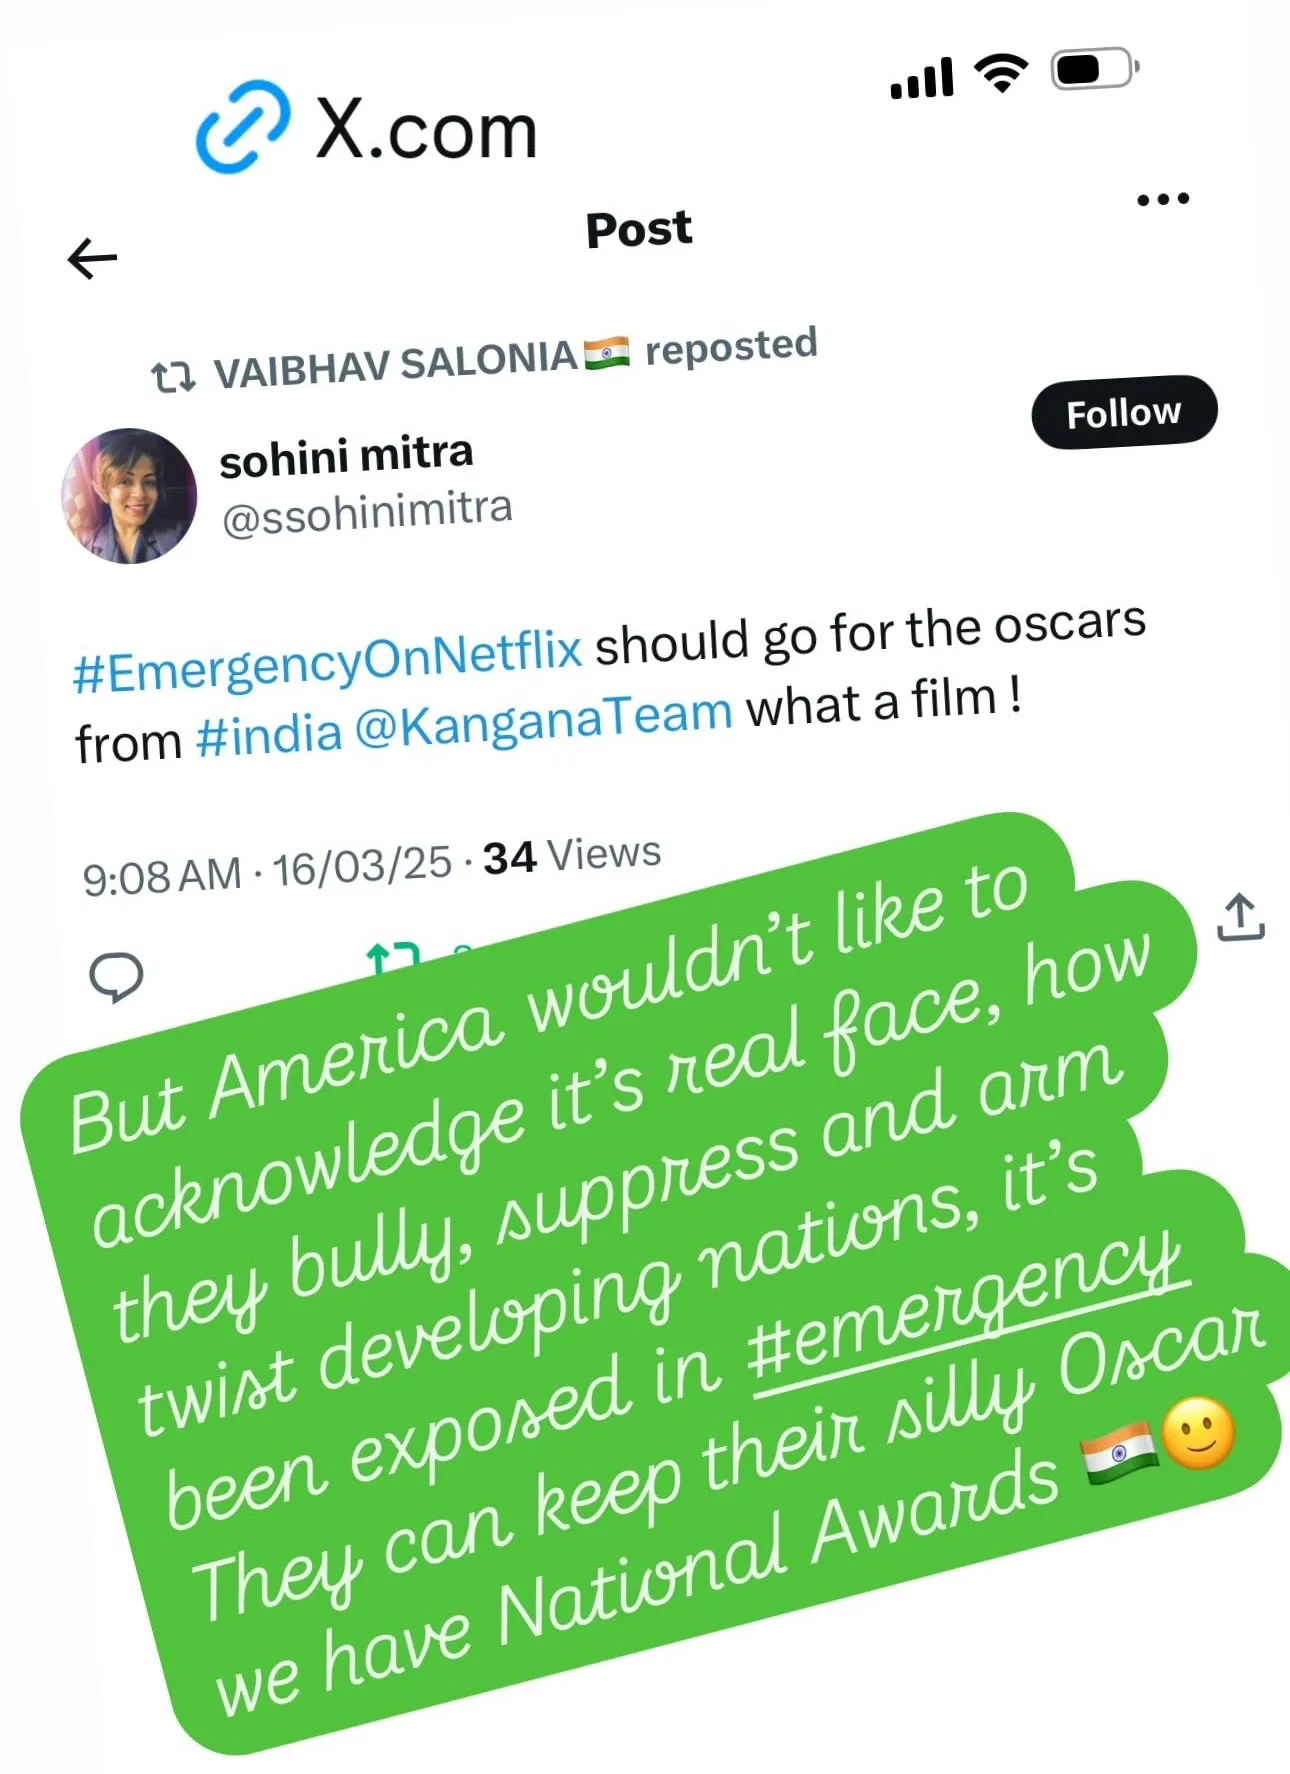The height and width of the screenshot is (1774, 1290).
Task: Tap the share upload icon
Action: point(1240,917)
